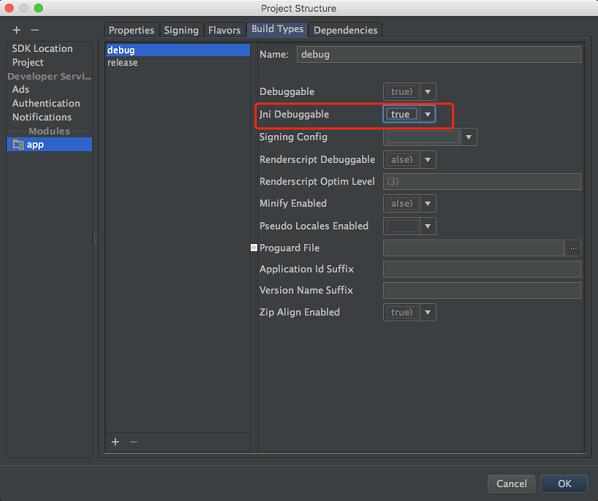Add a new module with the sidebar plus icon

pos(16,30)
